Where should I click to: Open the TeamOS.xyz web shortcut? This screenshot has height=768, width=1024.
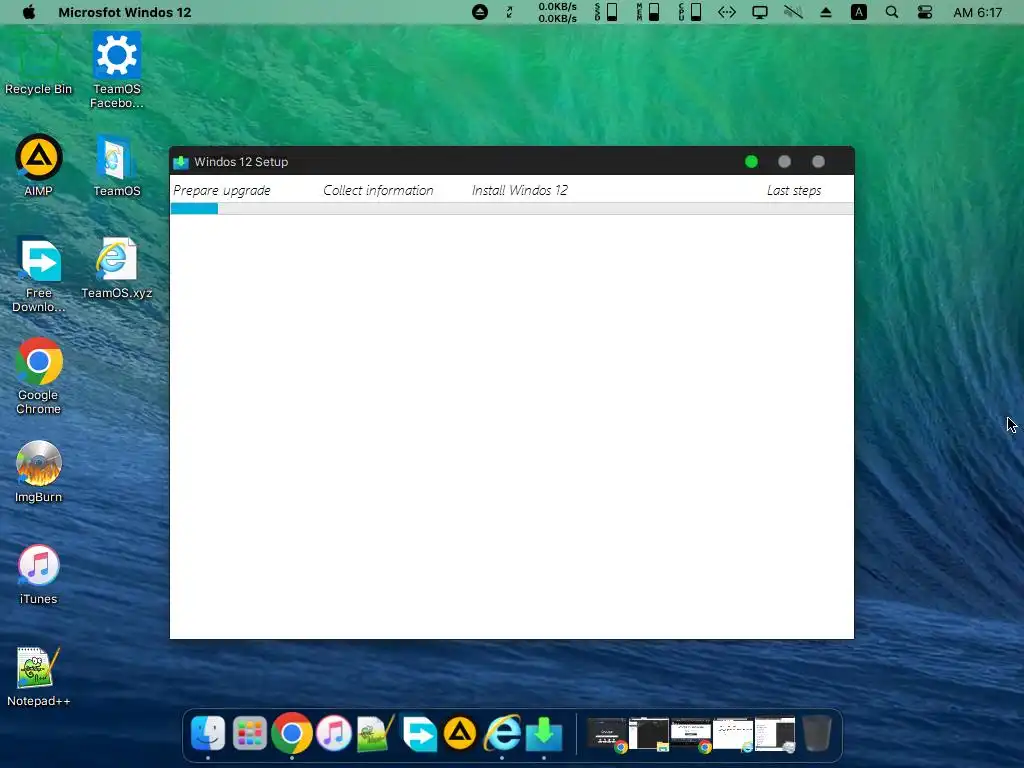pos(116,268)
